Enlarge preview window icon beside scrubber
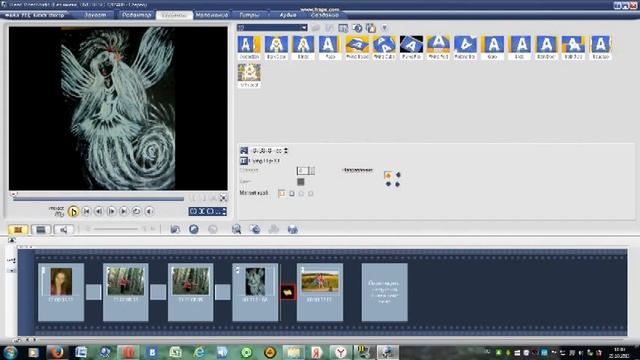 click(223, 198)
